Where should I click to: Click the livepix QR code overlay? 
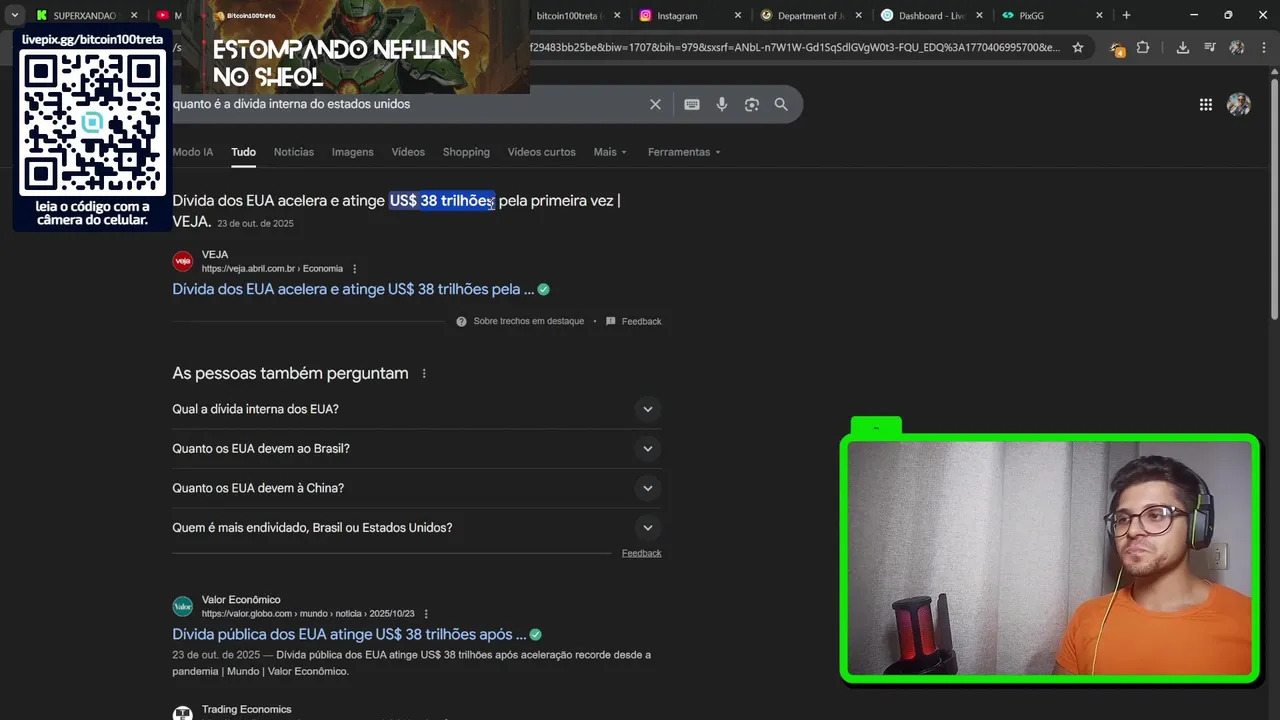[x=92, y=123]
